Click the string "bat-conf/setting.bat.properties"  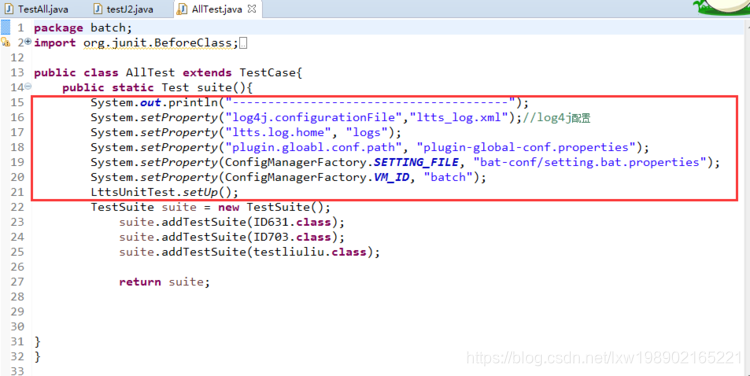tap(590, 162)
